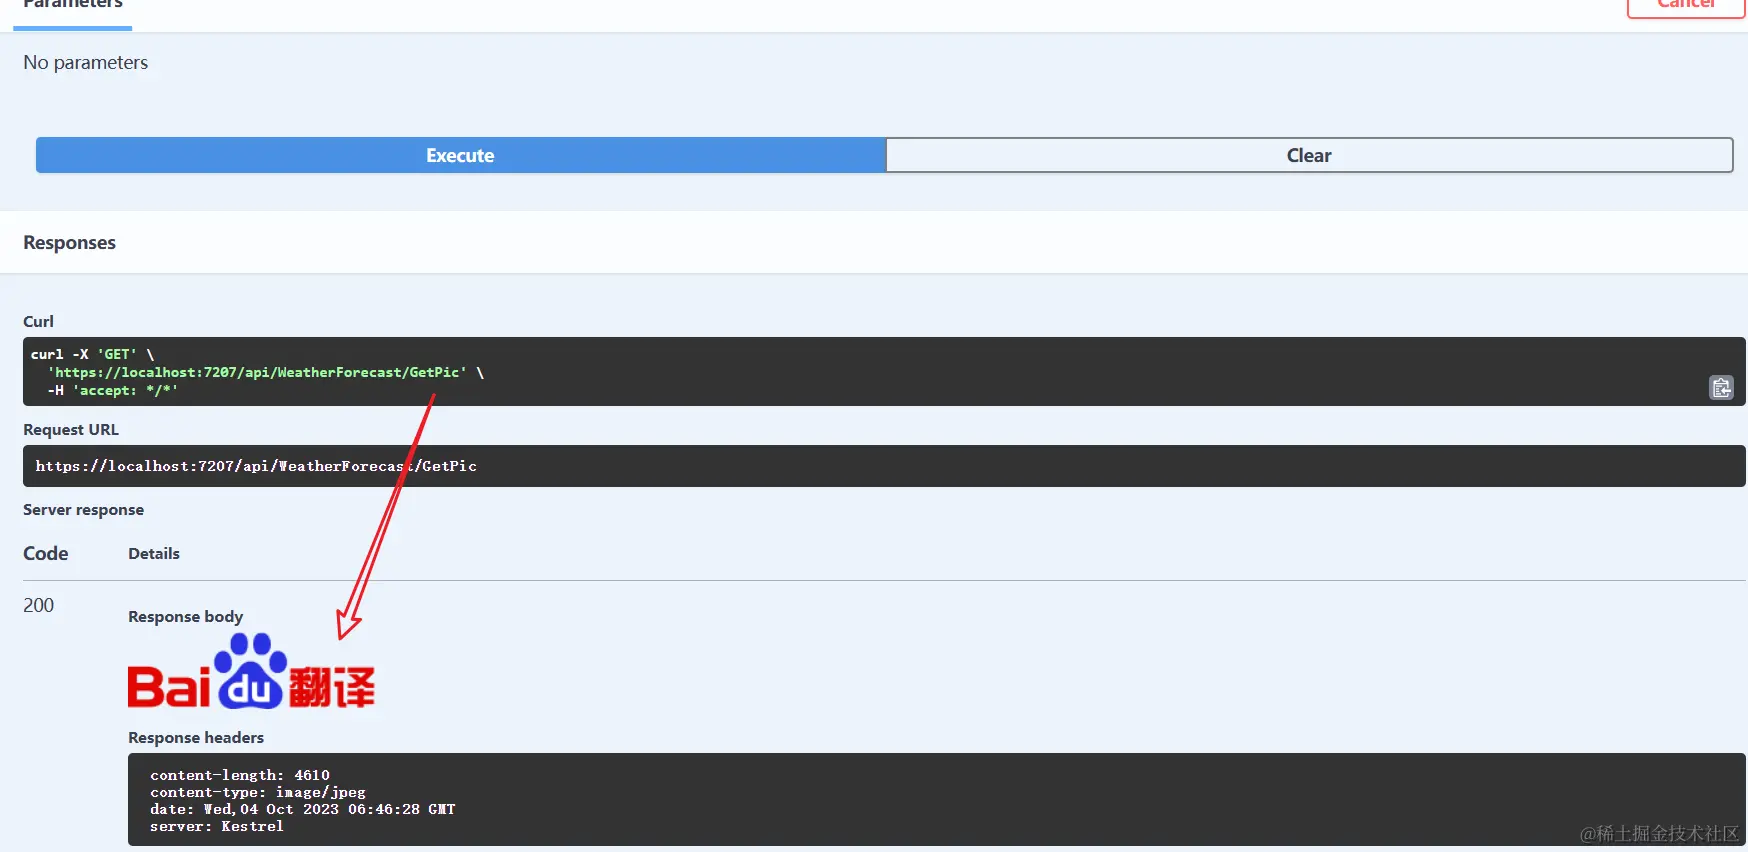The height and width of the screenshot is (852, 1748).
Task: Click the 200 status code
Action: (39, 605)
